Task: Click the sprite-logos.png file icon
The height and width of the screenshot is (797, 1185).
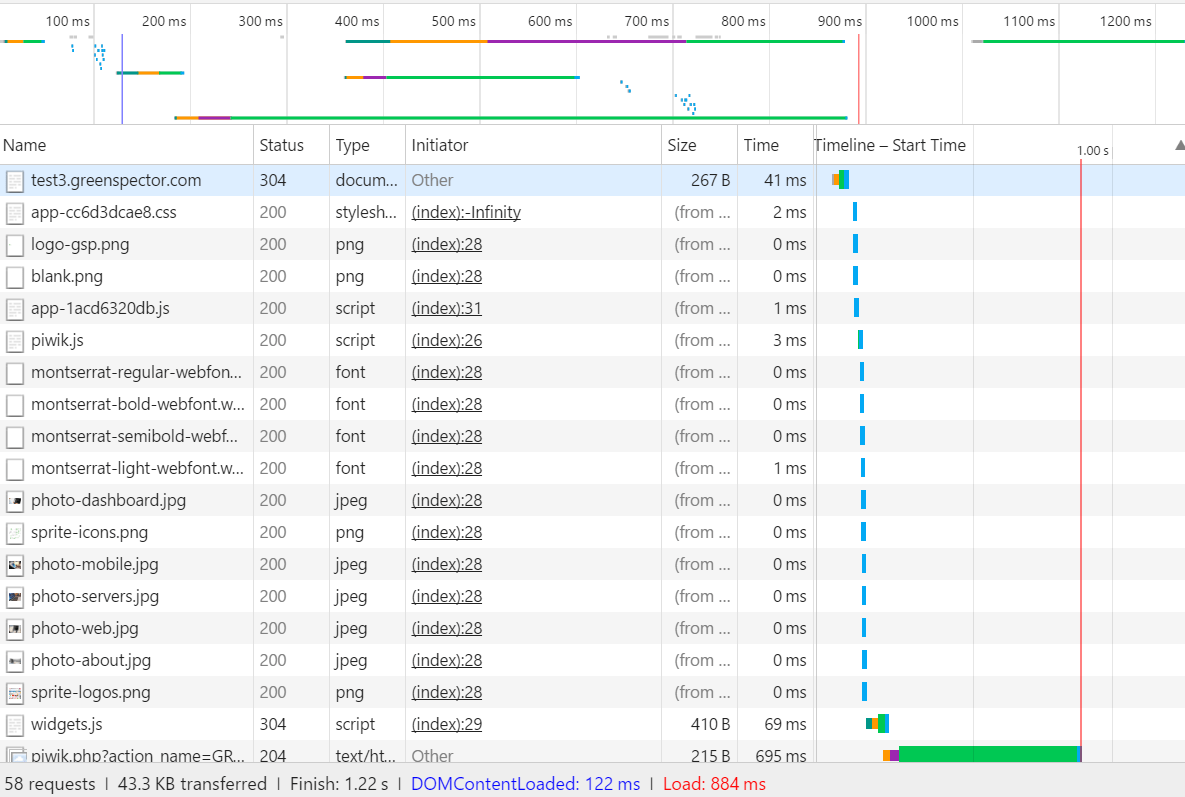Action: pyautogui.click(x=14, y=693)
